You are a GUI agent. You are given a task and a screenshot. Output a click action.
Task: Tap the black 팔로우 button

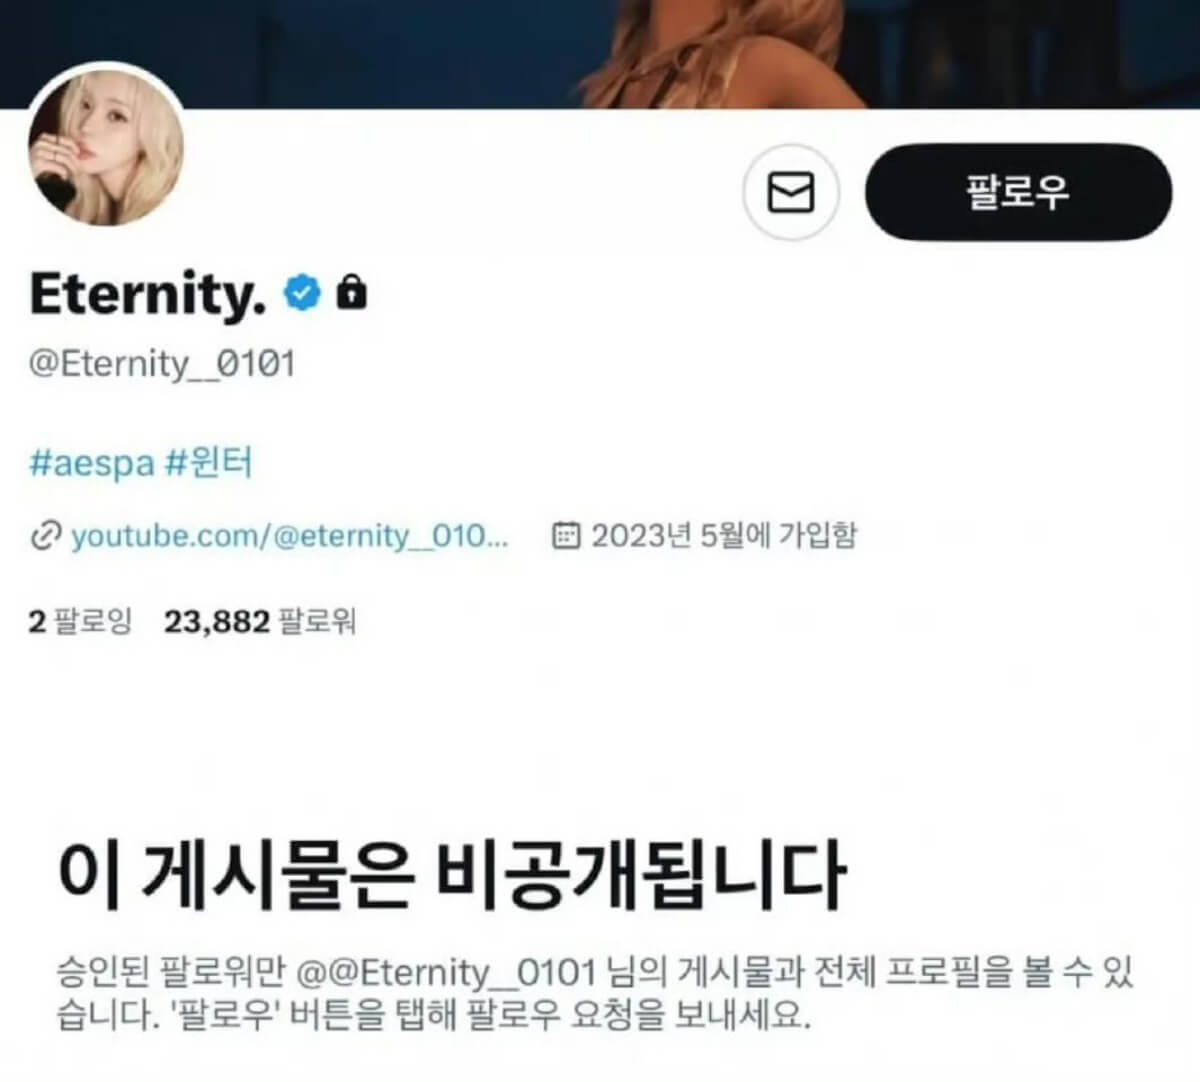[x=1018, y=192]
